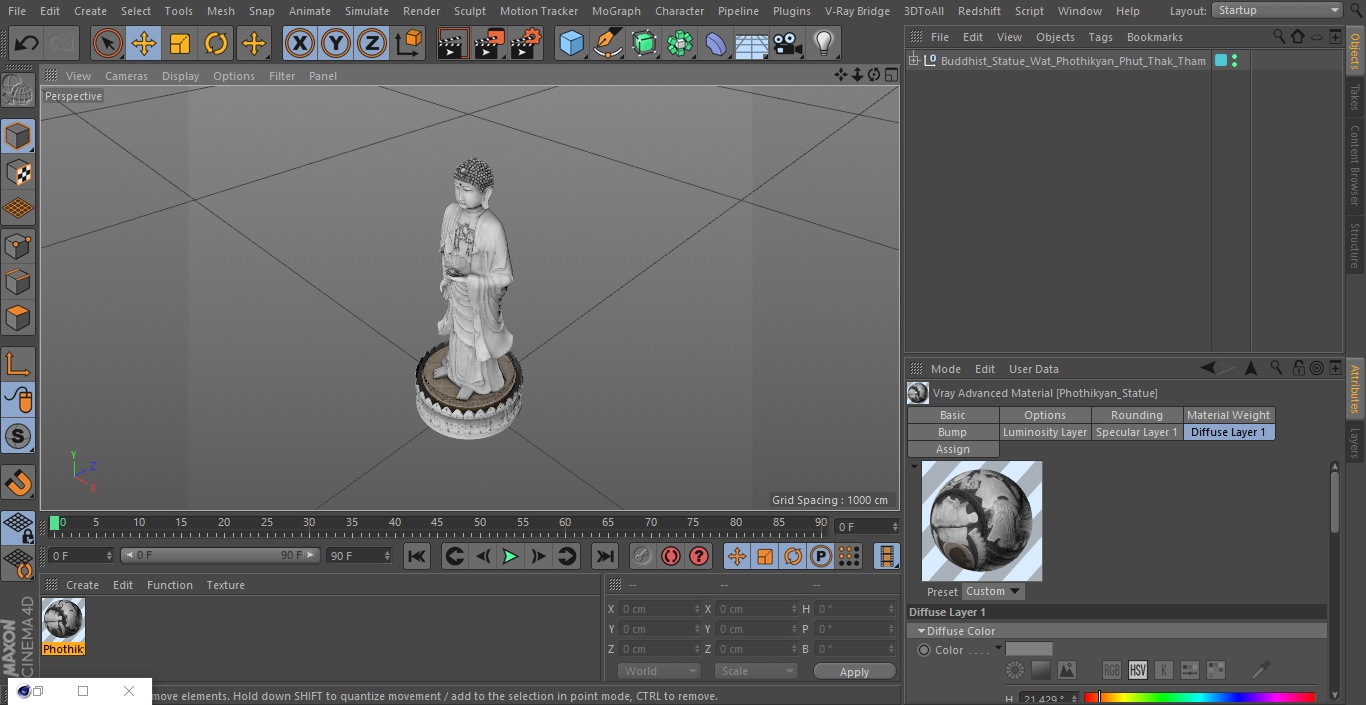
Task: Switch to Model mode in left palette
Action: point(18,136)
